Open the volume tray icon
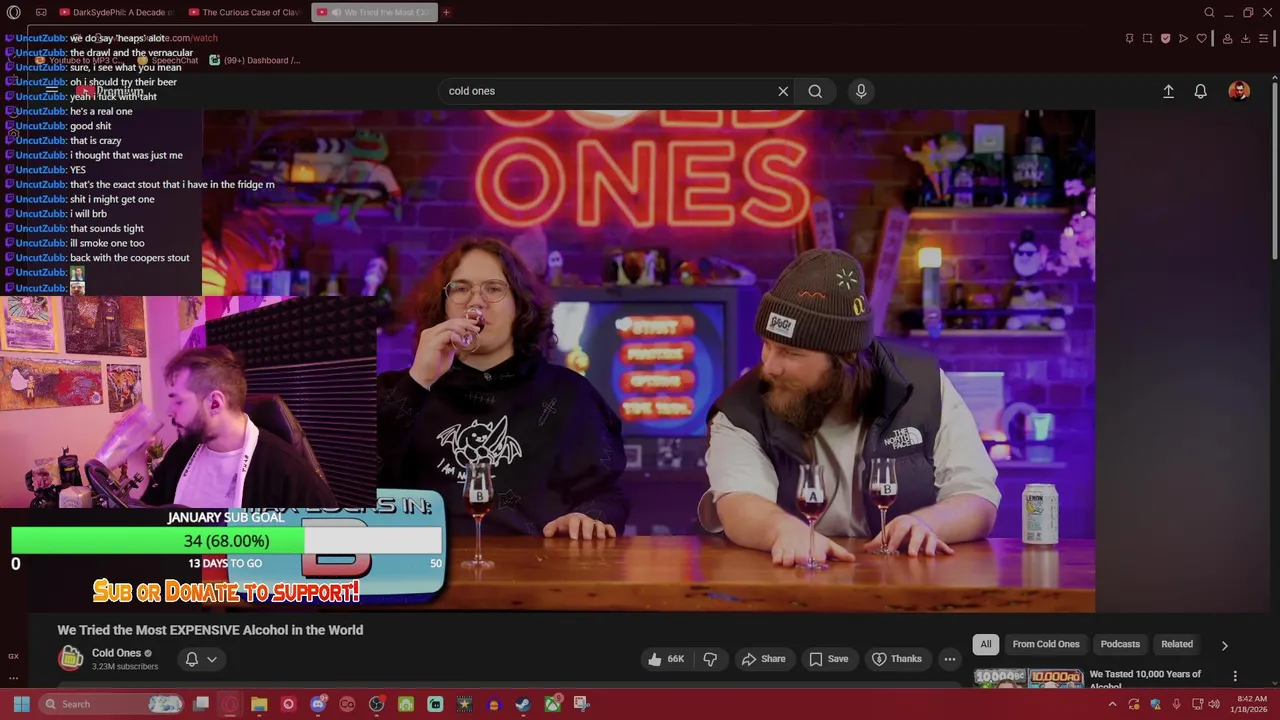Screen dimensions: 1280x720 [x=1214, y=704]
